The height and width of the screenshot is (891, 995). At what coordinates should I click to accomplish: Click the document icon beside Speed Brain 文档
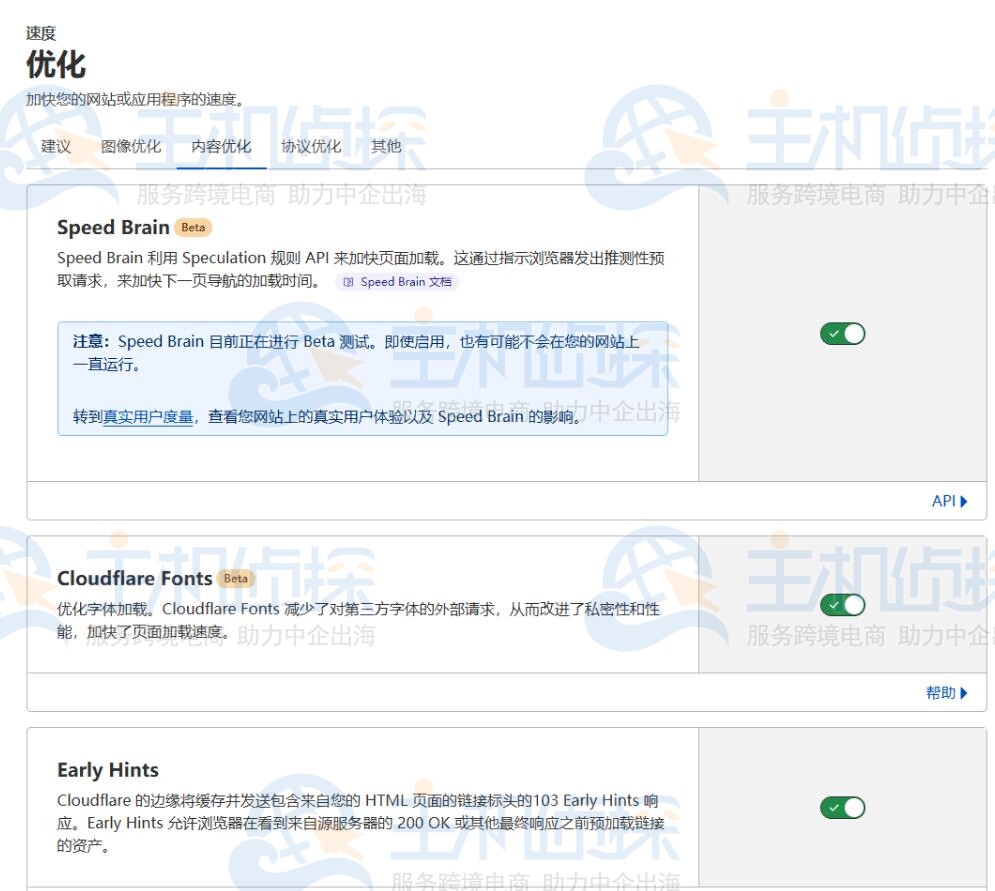click(348, 282)
